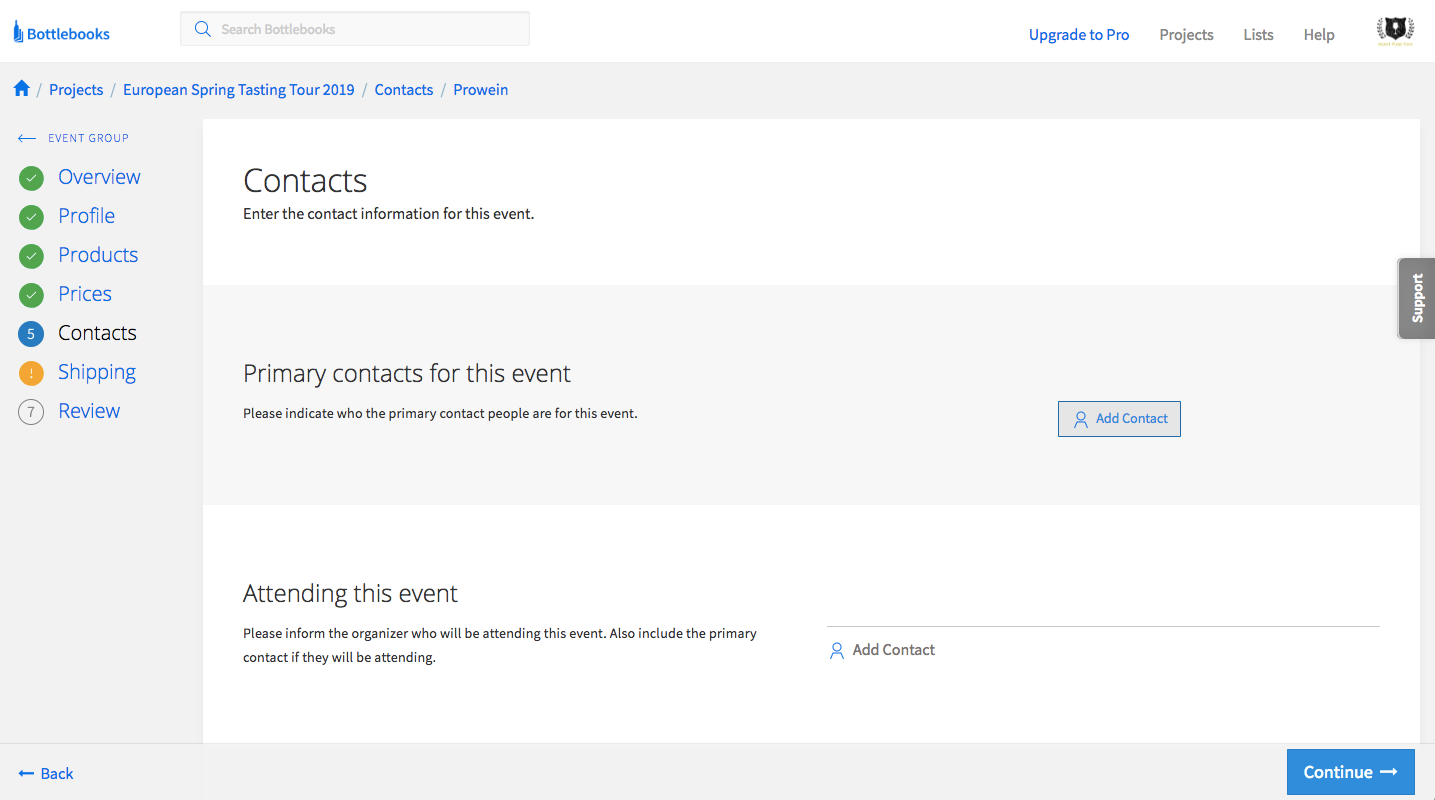
Task: Open the Projects menu item
Action: tap(1186, 34)
